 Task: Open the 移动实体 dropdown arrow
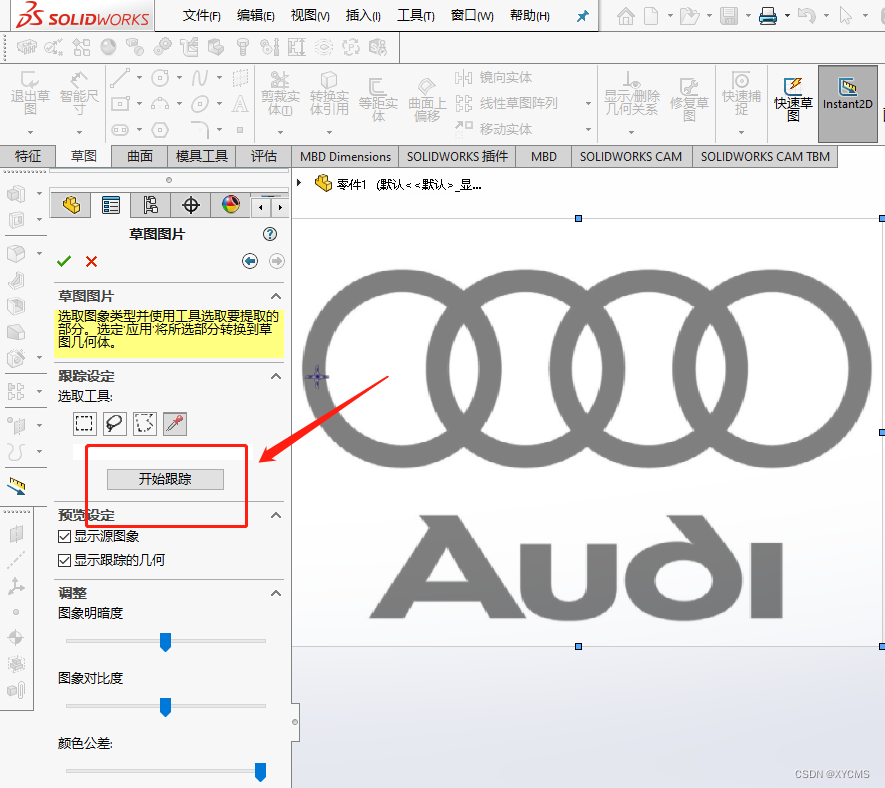[588, 129]
